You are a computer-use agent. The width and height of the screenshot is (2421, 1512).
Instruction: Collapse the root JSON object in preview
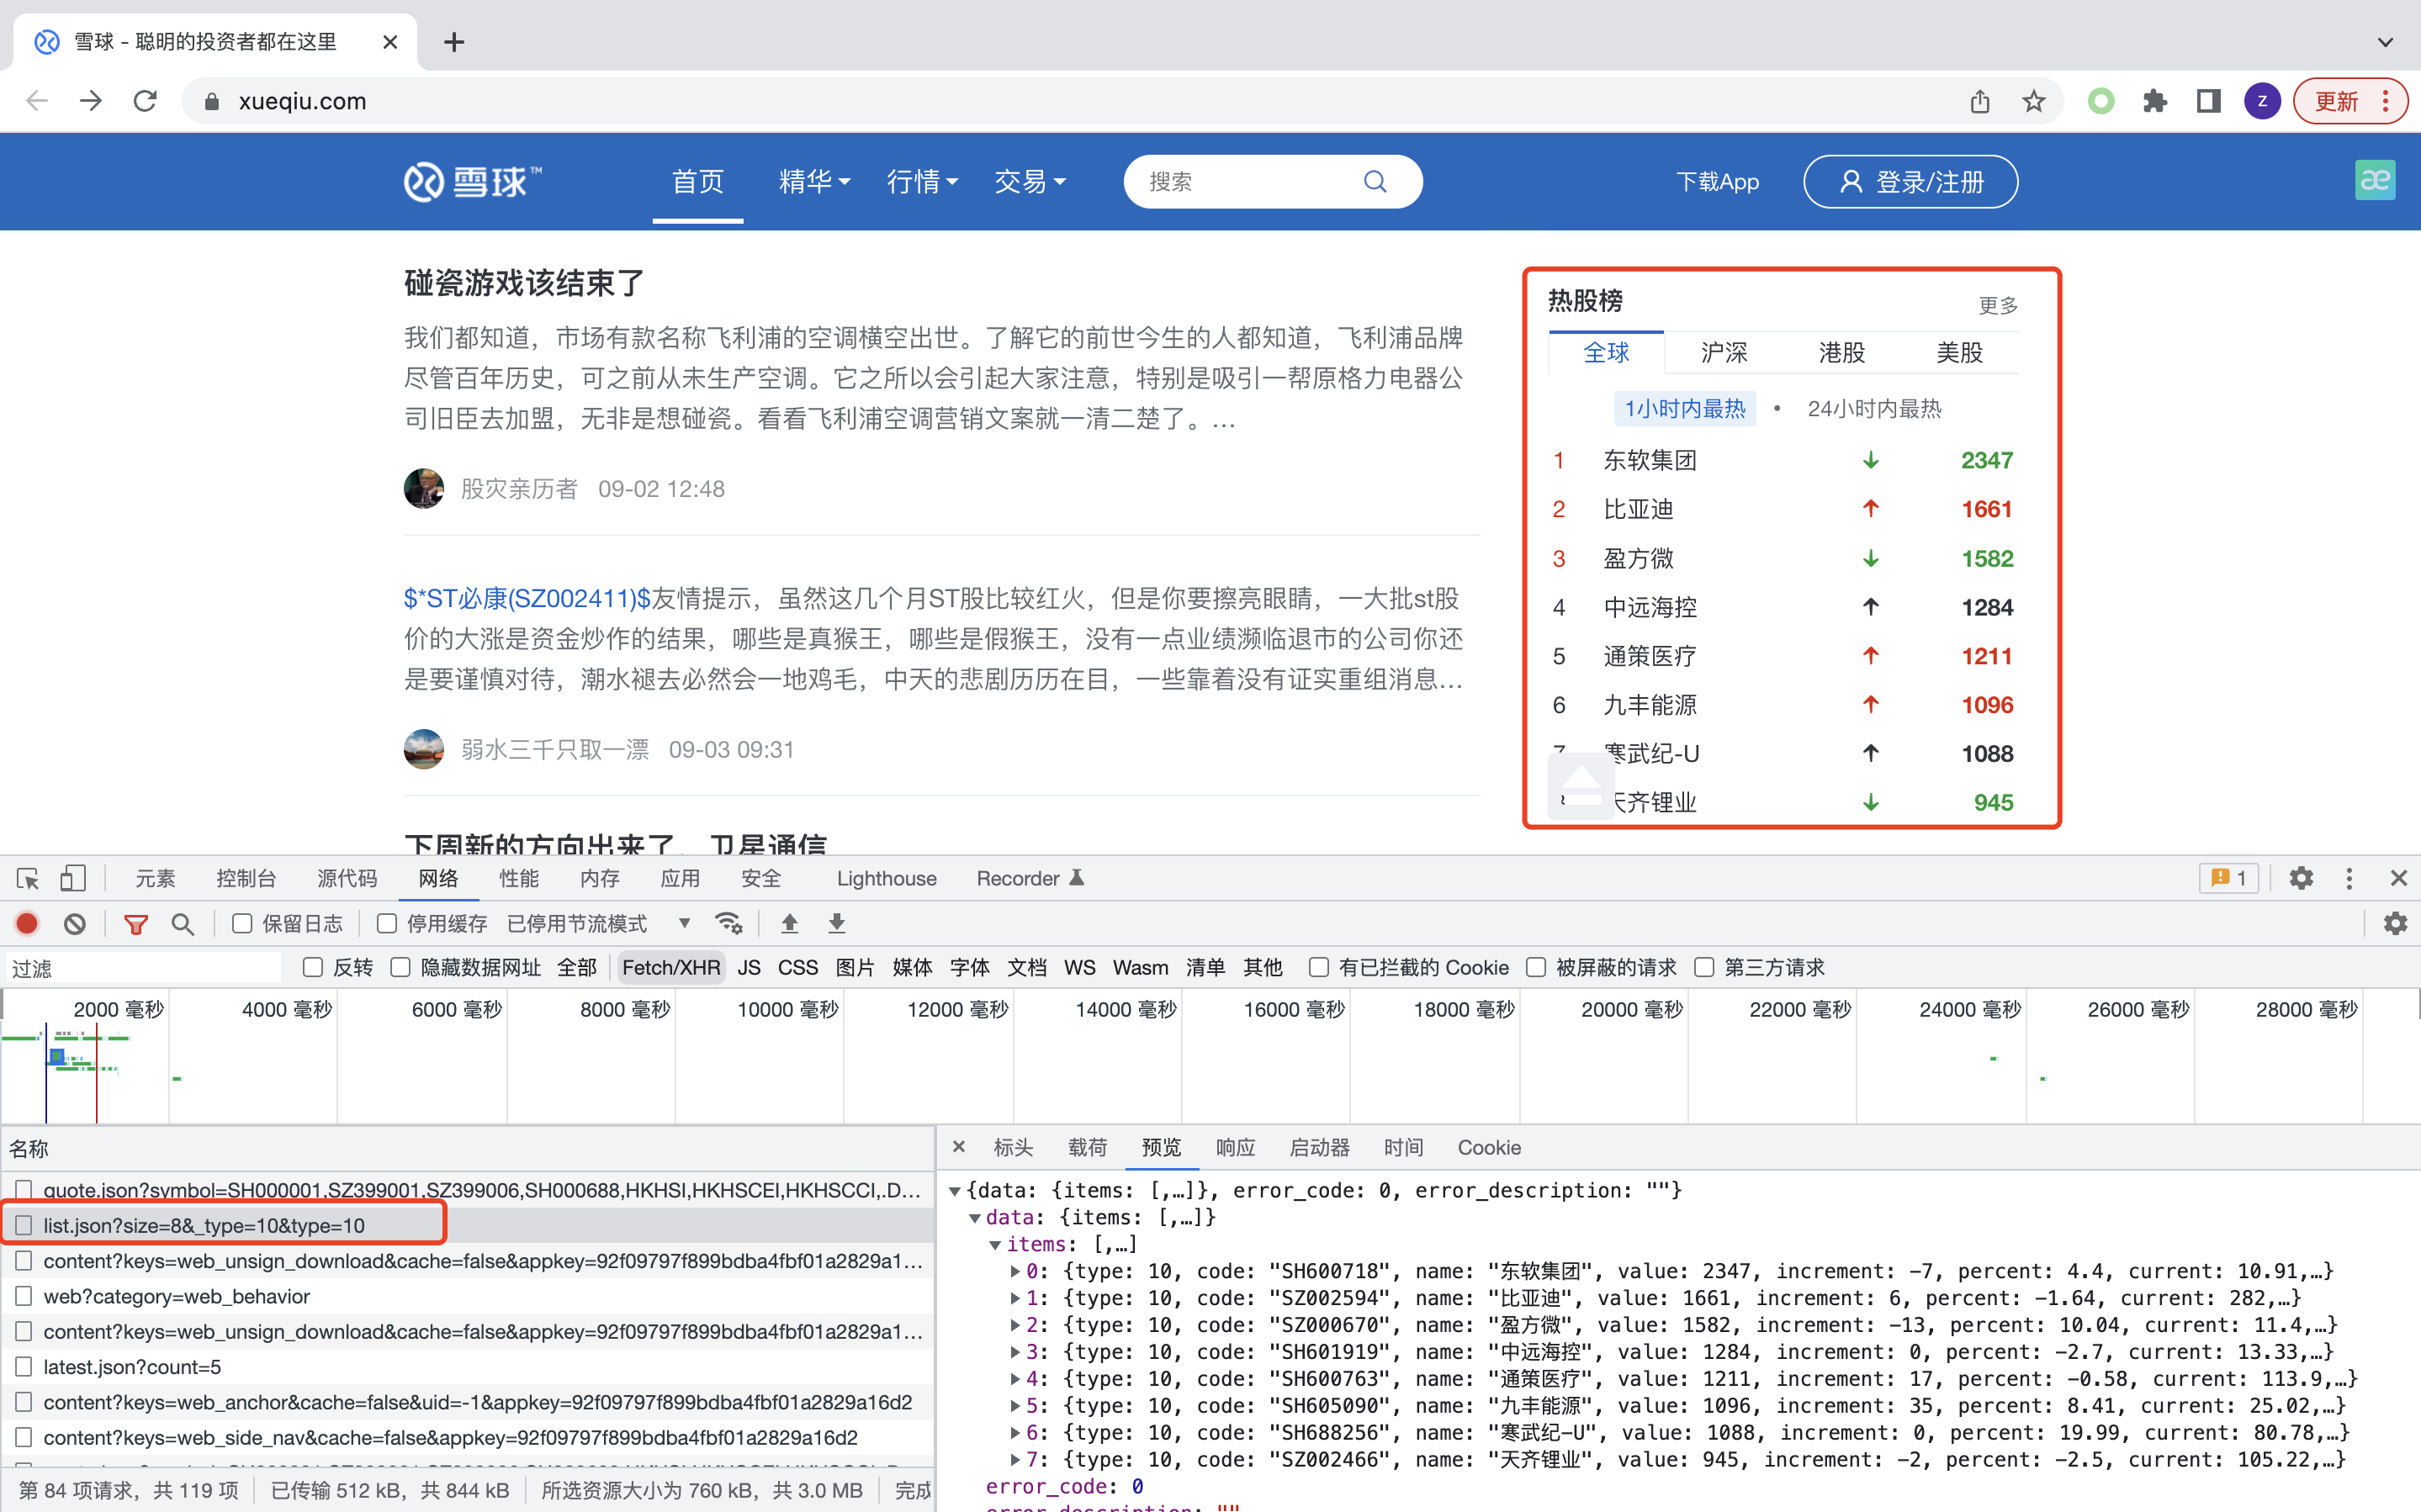tap(955, 1191)
